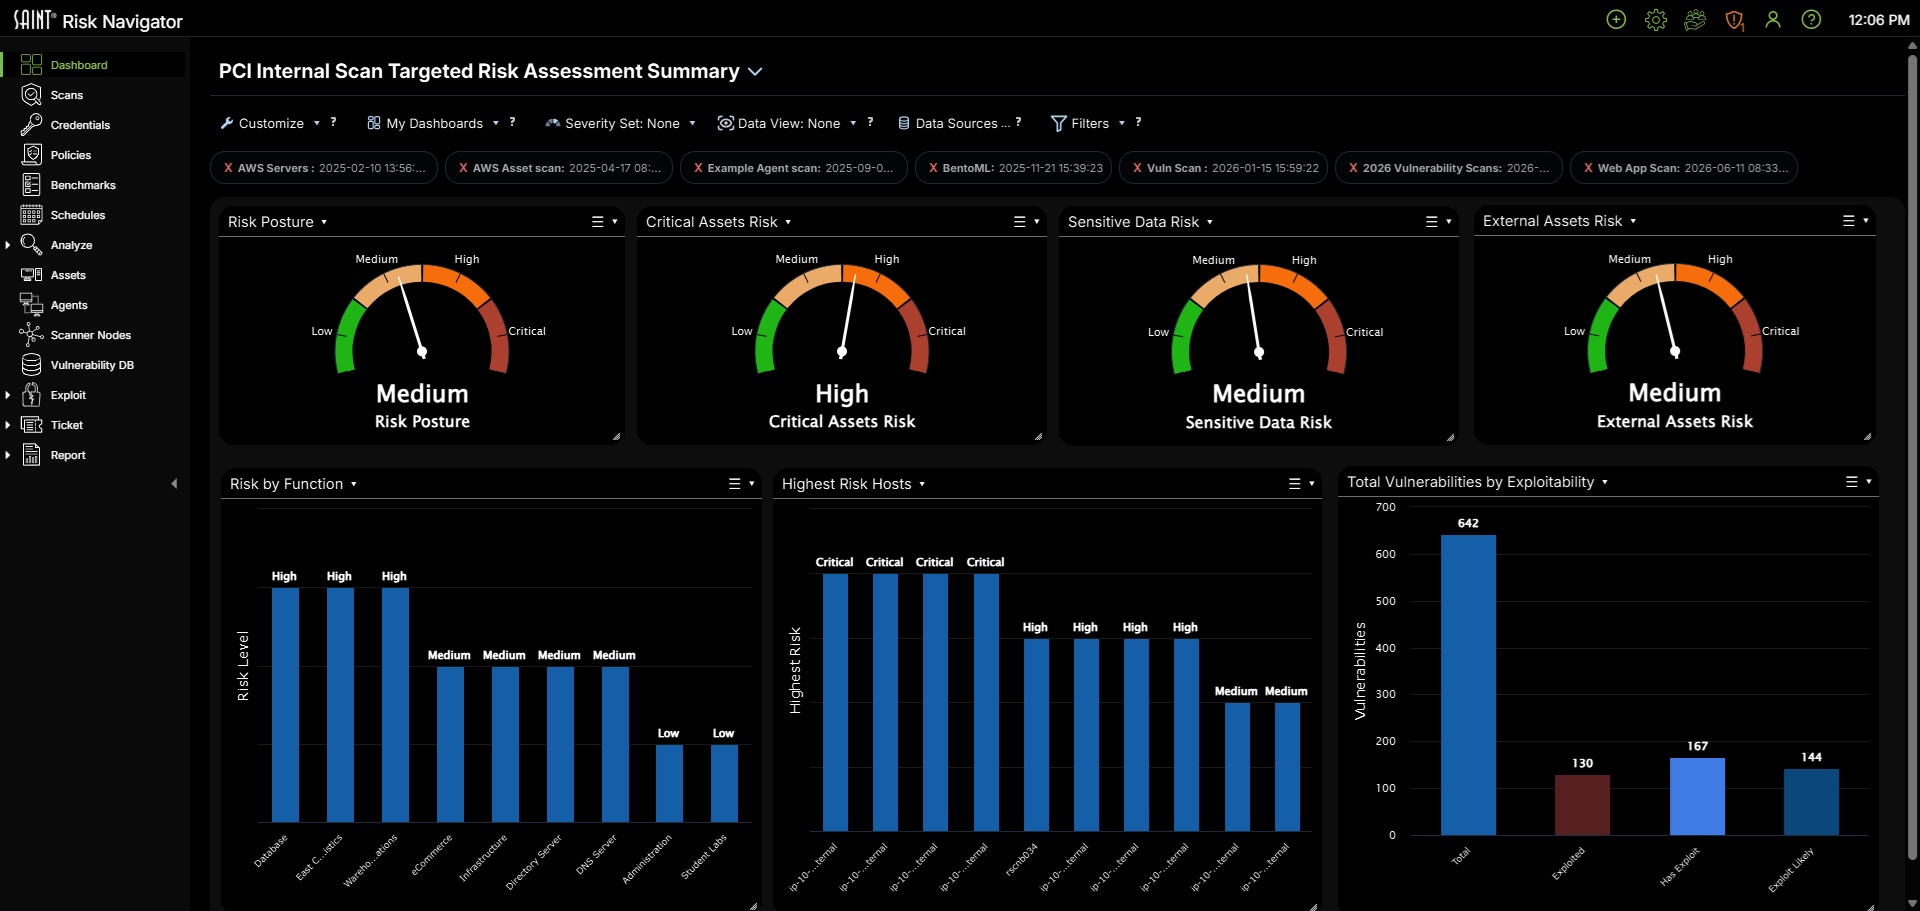Viewport: 1920px width, 911px height.
Task: Open the Scans sidebar icon
Action: pos(31,95)
